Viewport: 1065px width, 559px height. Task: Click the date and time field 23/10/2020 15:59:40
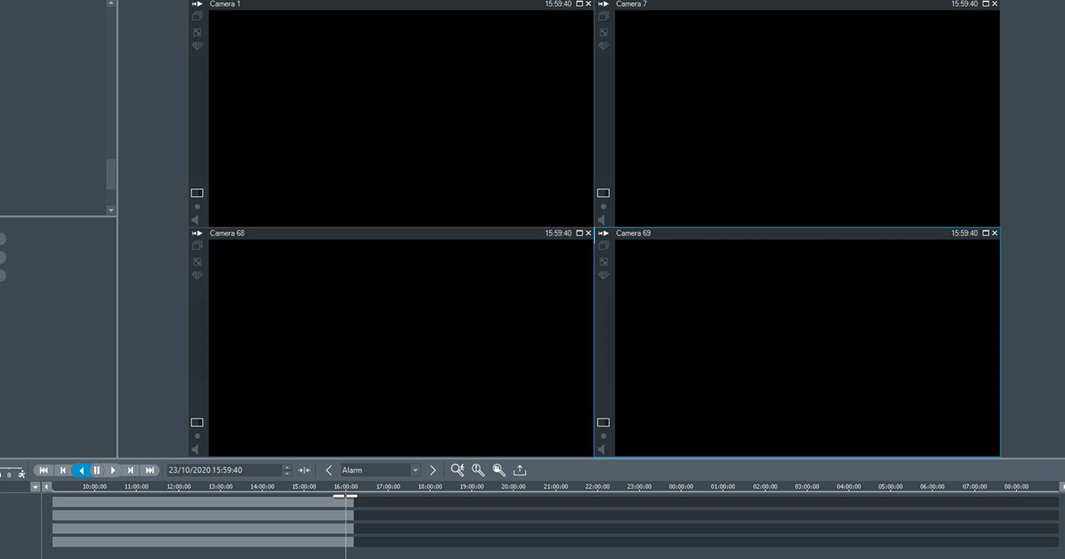click(224, 470)
